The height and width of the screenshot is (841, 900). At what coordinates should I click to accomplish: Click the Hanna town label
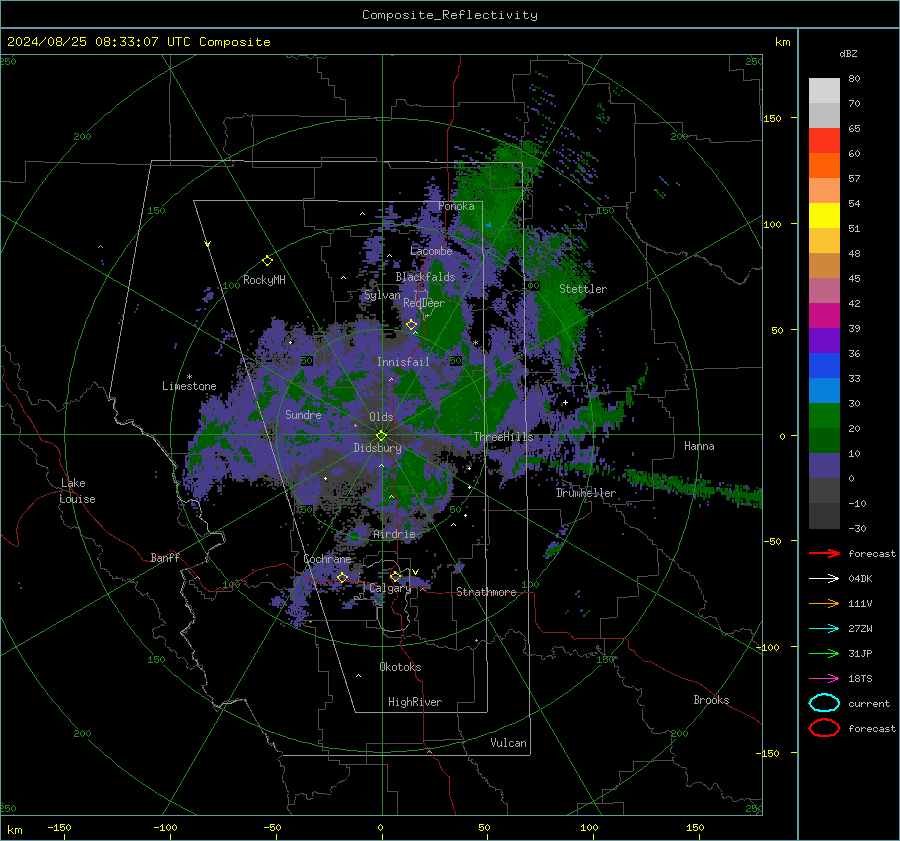pos(699,446)
